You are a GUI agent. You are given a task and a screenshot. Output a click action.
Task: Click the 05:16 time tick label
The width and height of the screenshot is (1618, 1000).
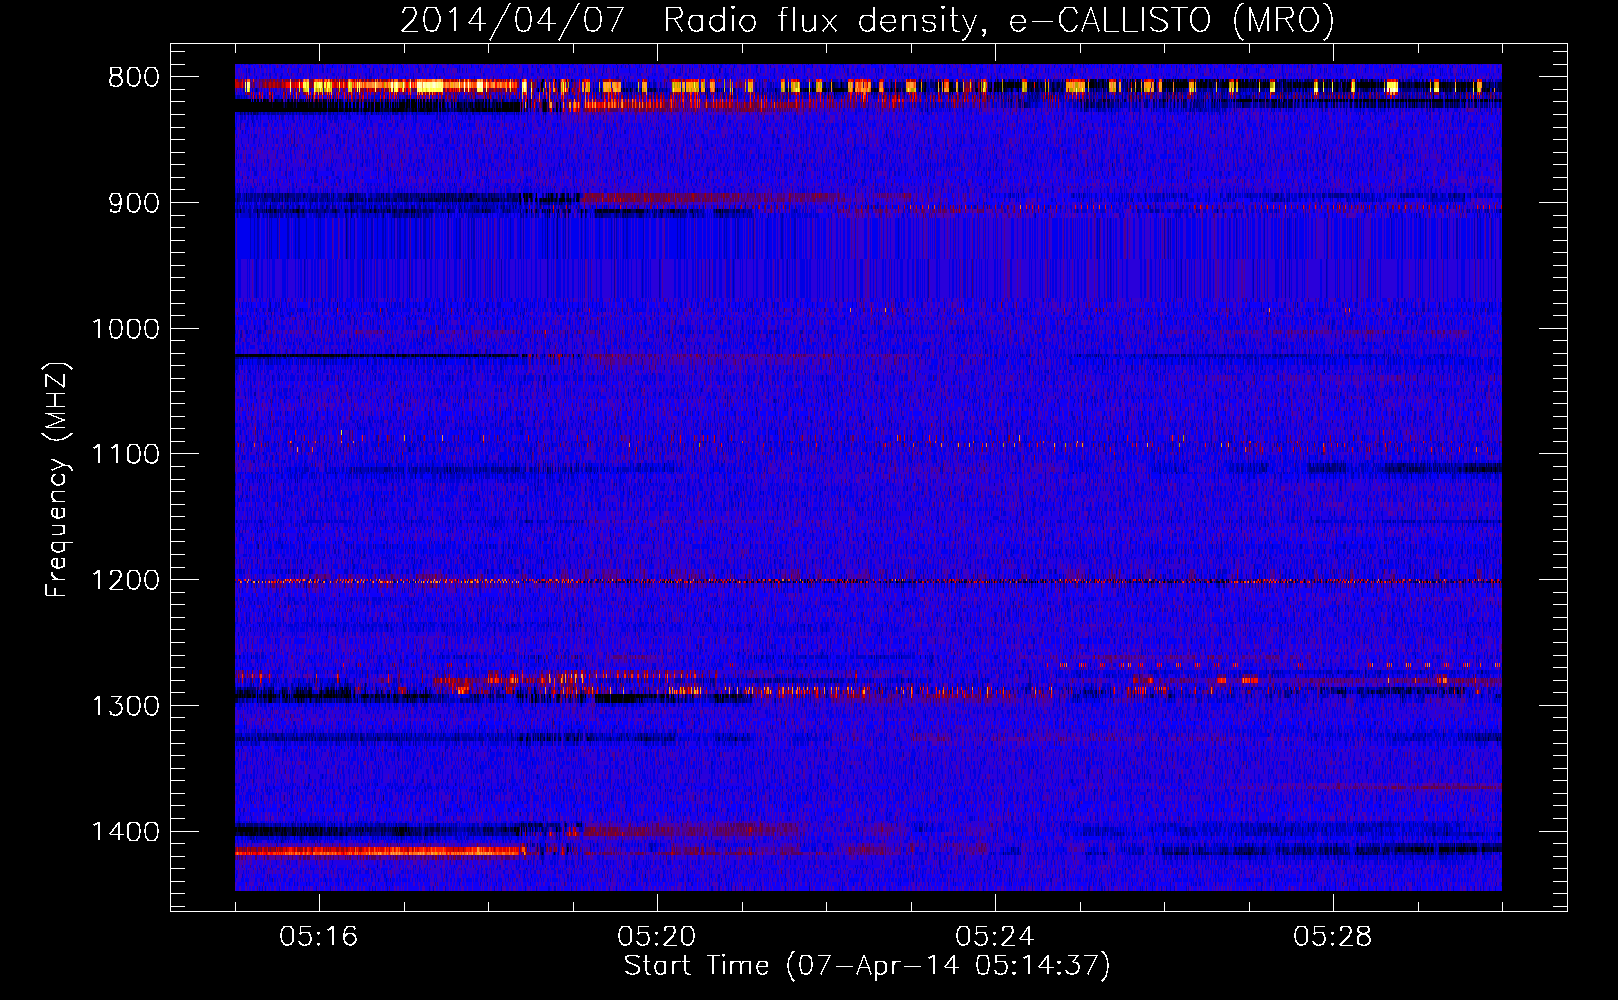[x=319, y=937]
